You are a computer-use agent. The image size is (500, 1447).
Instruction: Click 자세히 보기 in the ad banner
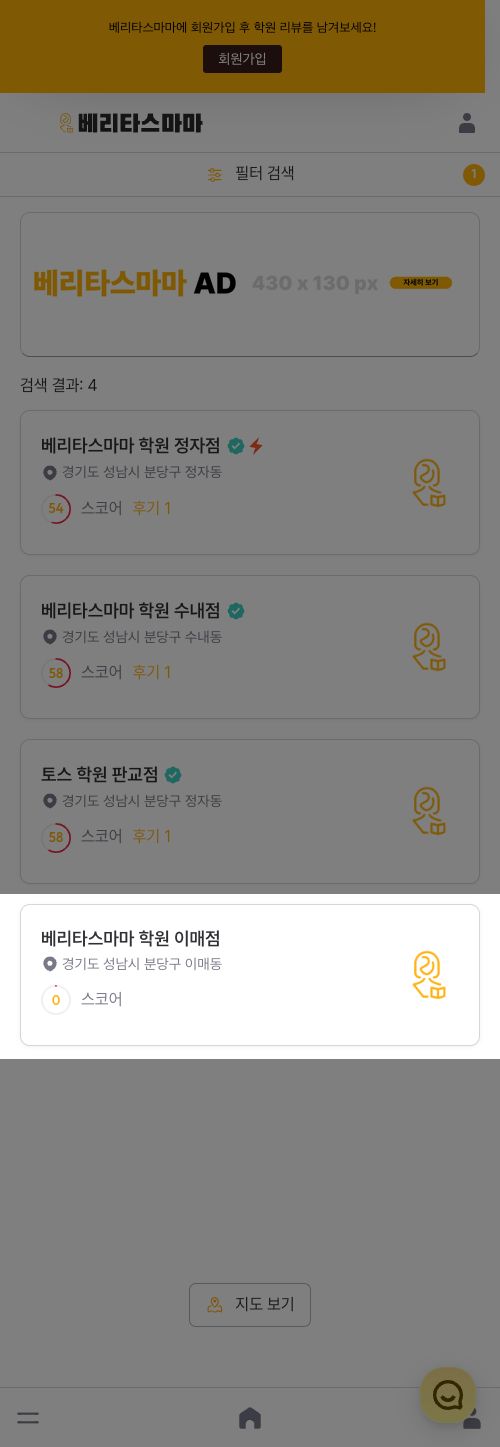click(x=421, y=283)
